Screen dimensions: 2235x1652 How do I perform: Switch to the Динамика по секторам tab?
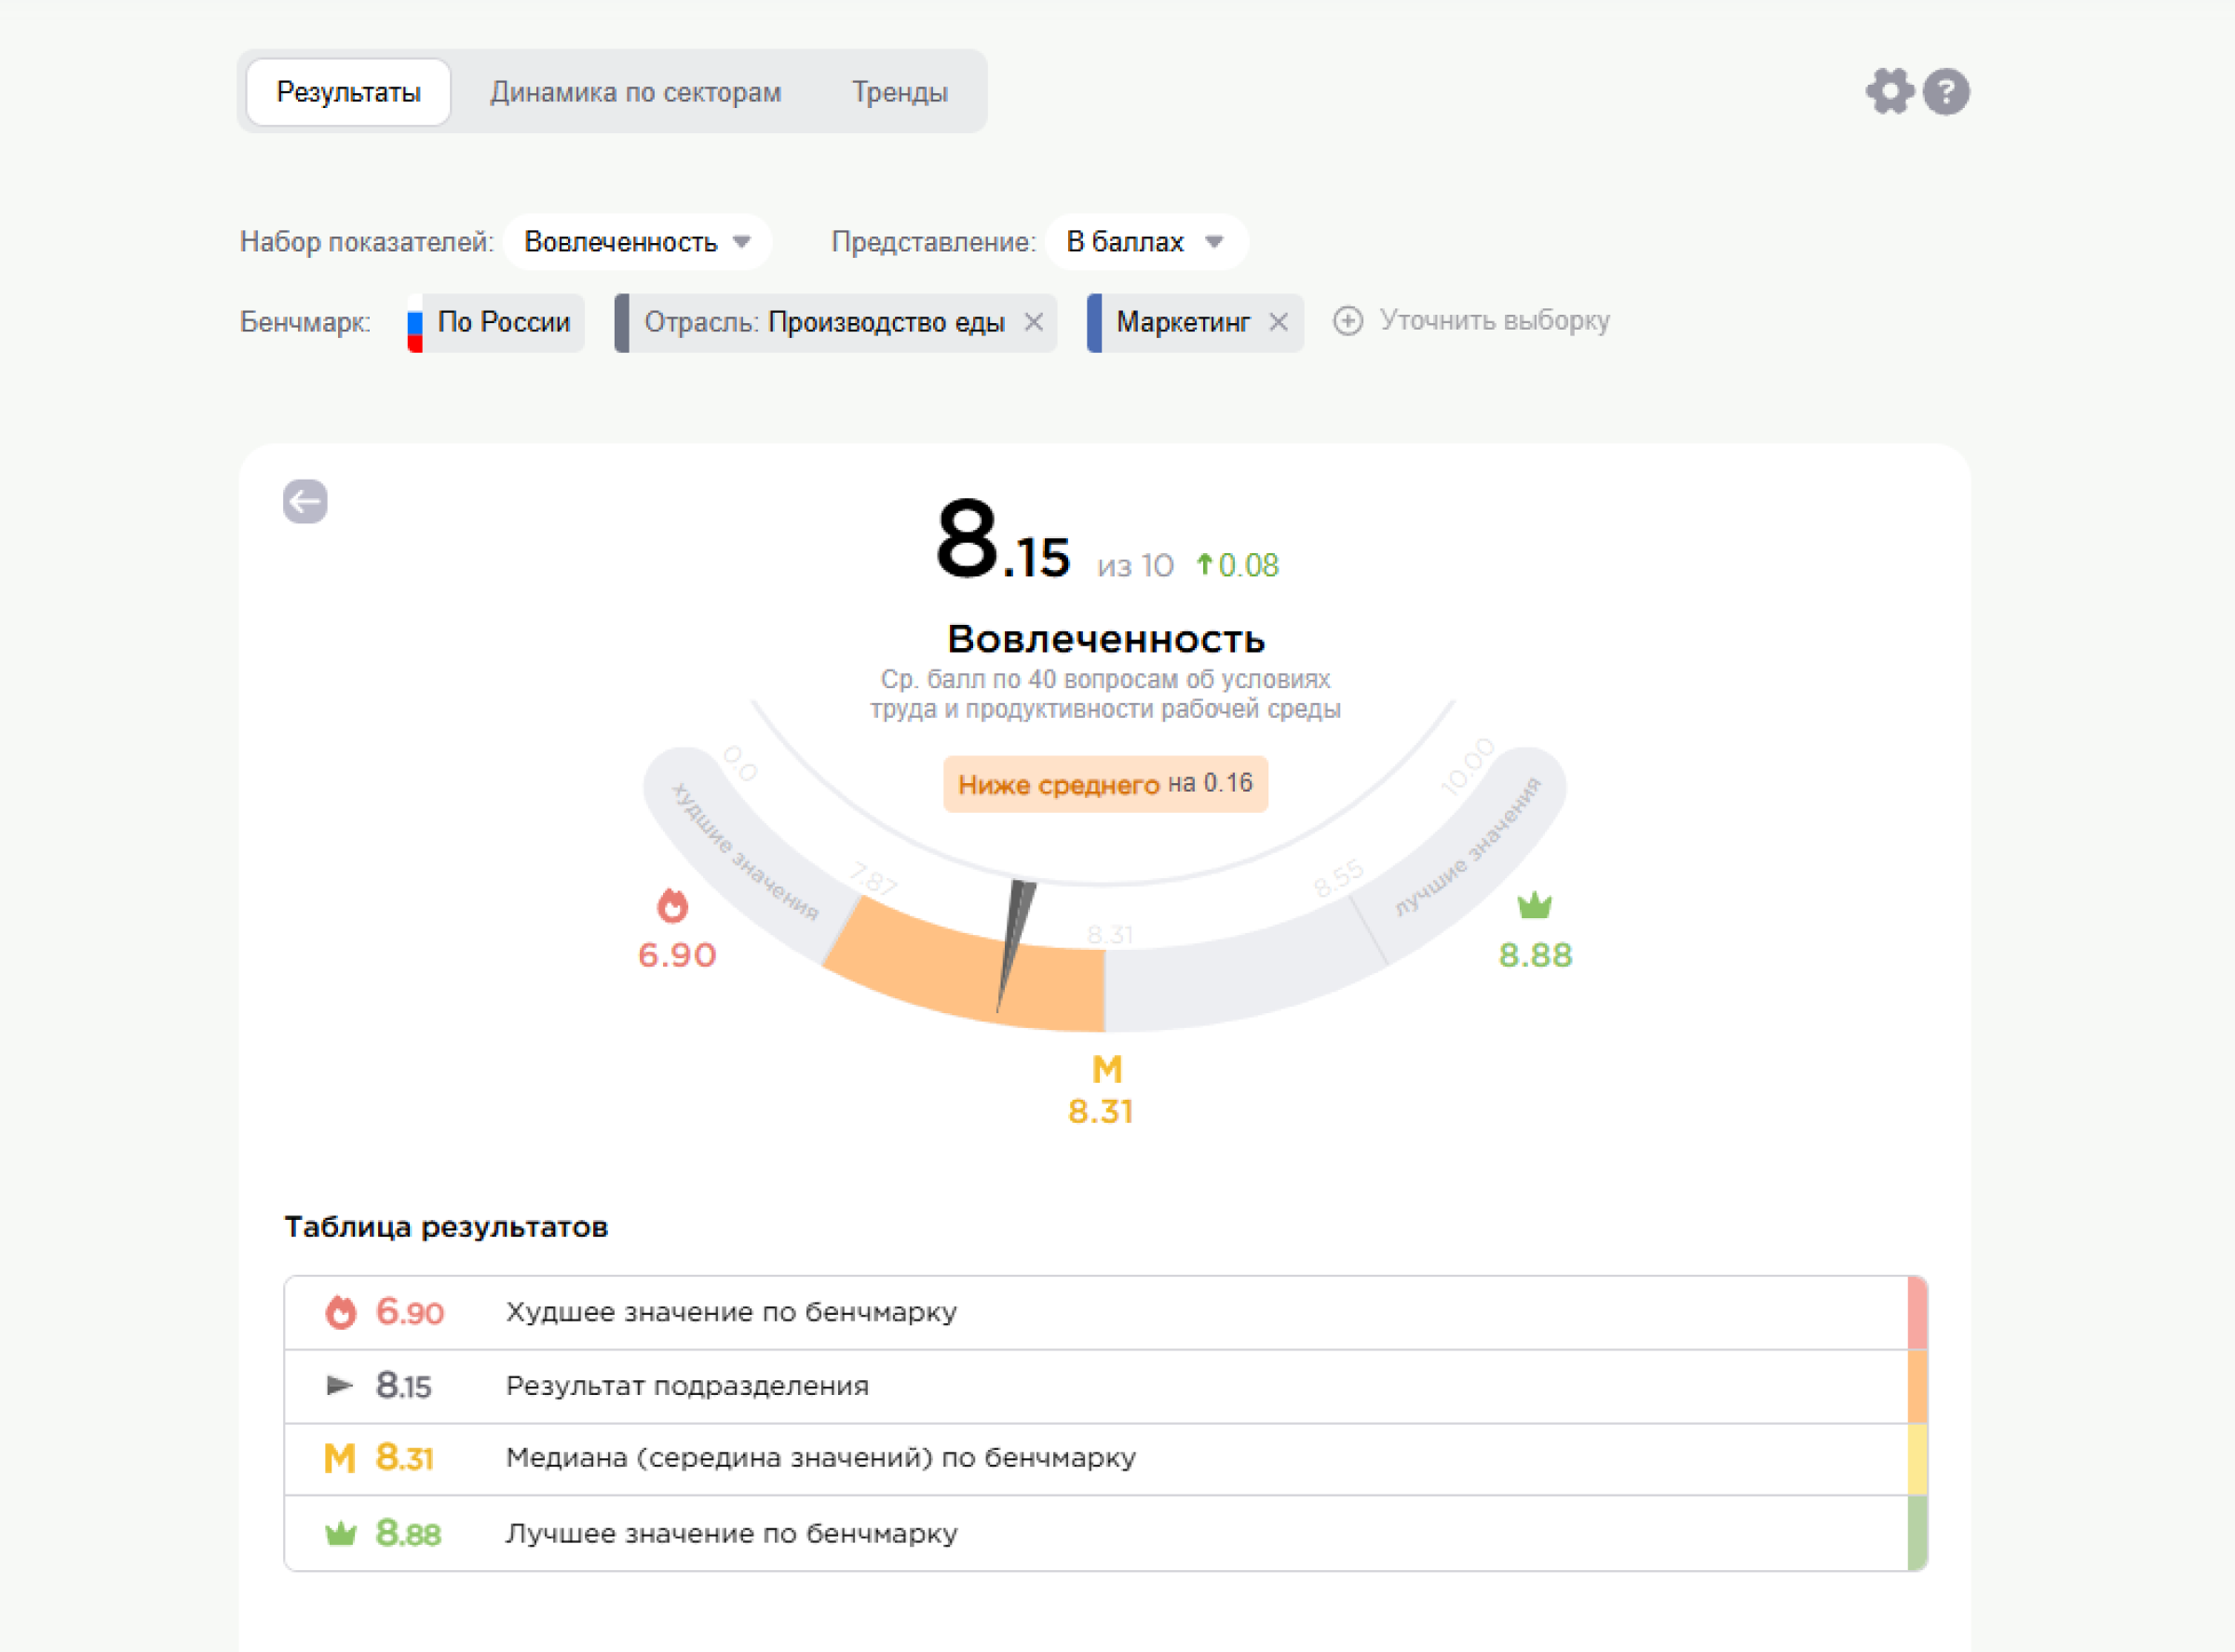pyautogui.click(x=636, y=92)
